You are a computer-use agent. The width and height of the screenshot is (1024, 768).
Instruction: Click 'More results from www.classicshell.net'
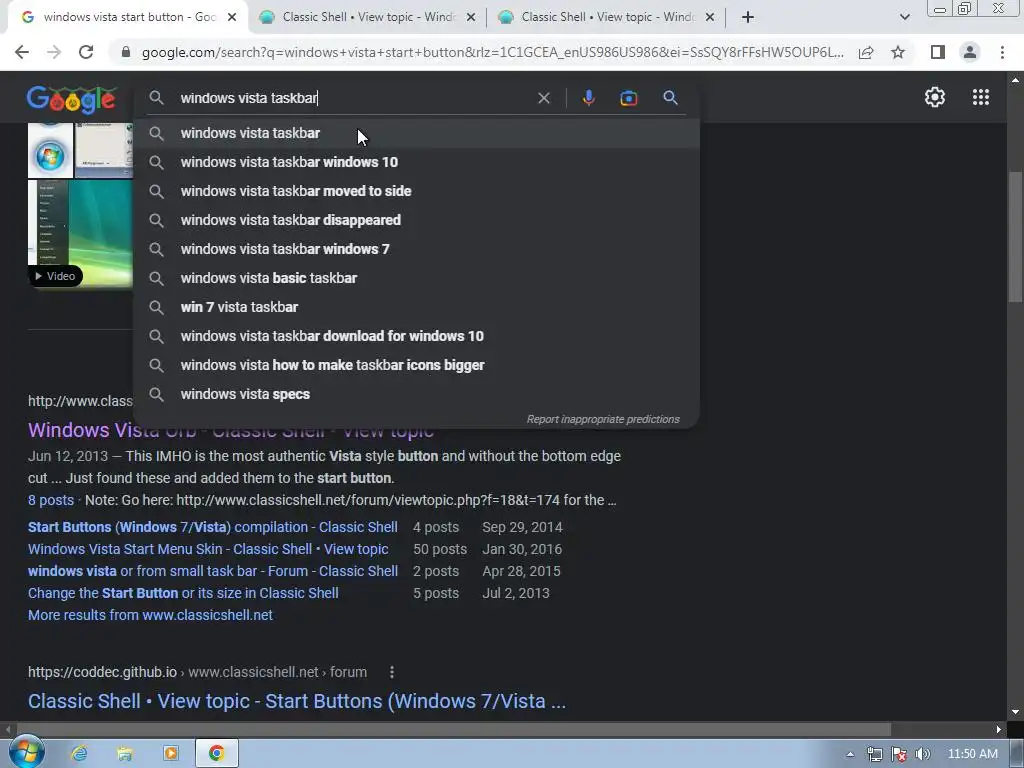coord(150,615)
